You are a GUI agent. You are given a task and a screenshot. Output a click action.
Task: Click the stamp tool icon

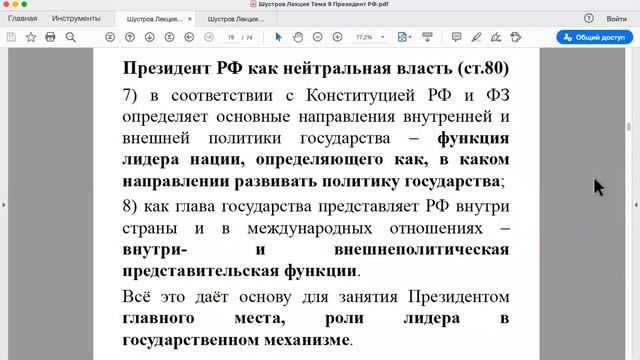tap(516, 37)
